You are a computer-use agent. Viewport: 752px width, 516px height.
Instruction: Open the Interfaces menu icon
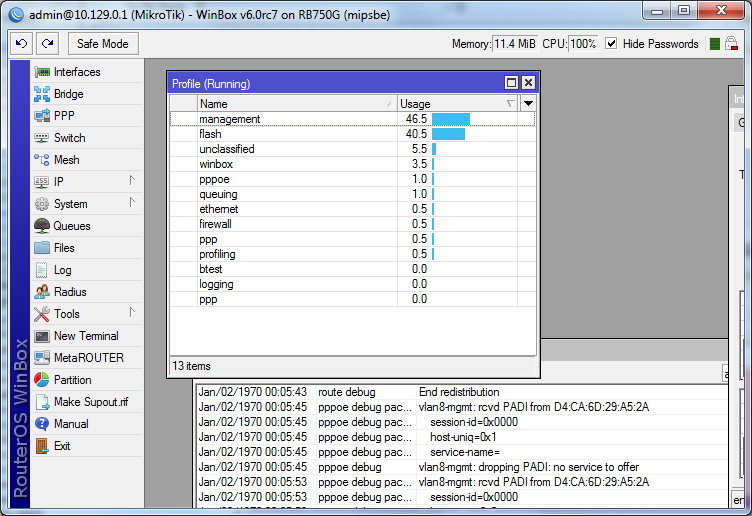(x=42, y=72)
